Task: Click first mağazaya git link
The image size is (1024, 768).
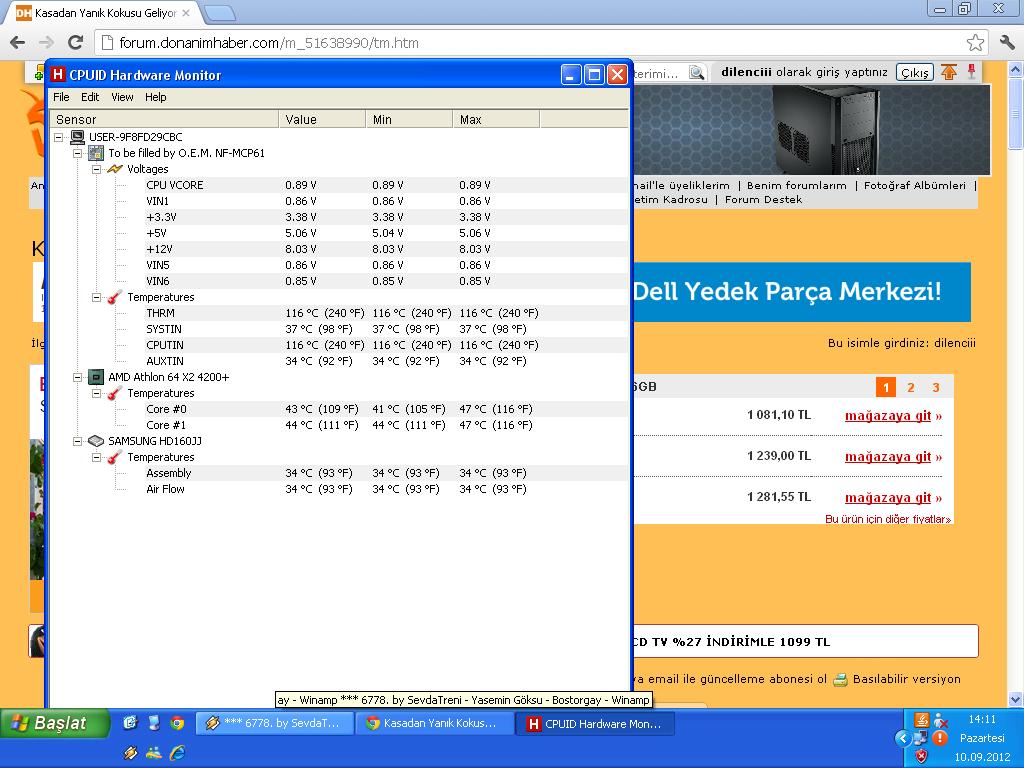Action: [x=892, y=415]
